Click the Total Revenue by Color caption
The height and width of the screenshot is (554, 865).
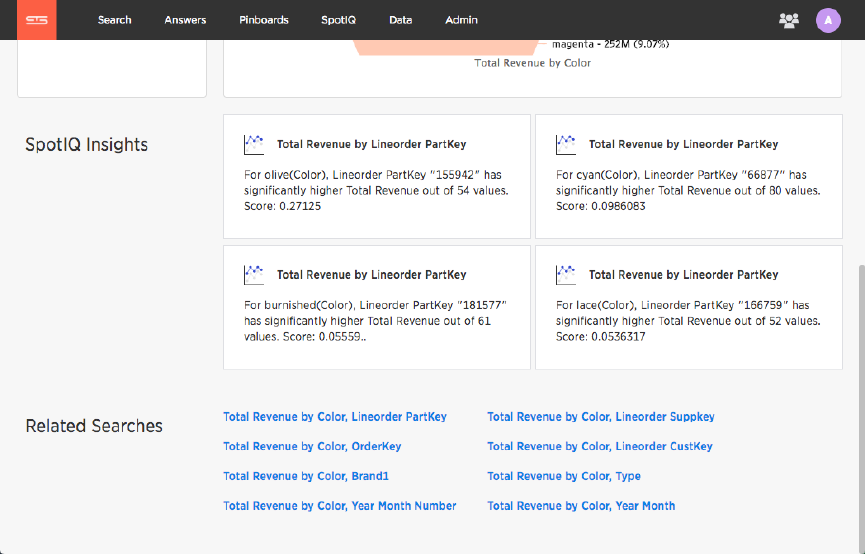pyautogui.click(x=532, y=63)
